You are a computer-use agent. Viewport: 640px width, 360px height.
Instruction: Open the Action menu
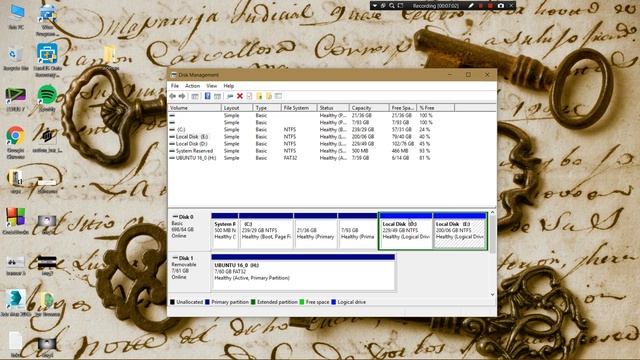click(192, 86)
